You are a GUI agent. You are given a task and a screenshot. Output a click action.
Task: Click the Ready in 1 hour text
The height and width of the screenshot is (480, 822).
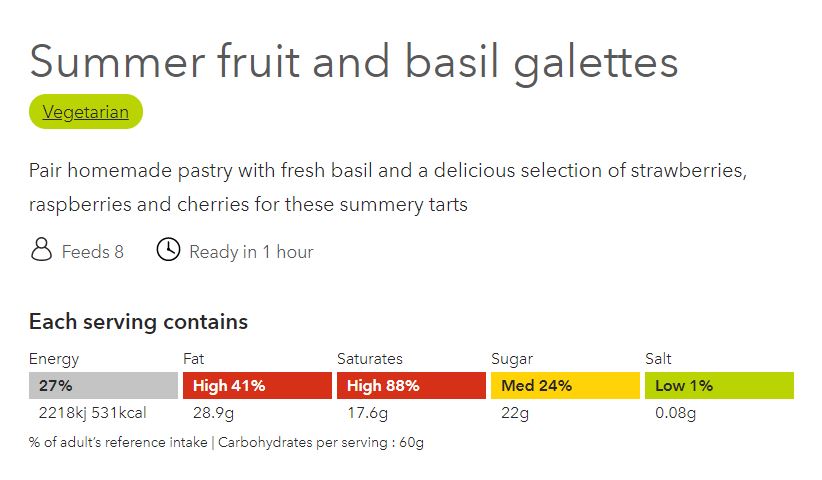(x=251, y=252)
